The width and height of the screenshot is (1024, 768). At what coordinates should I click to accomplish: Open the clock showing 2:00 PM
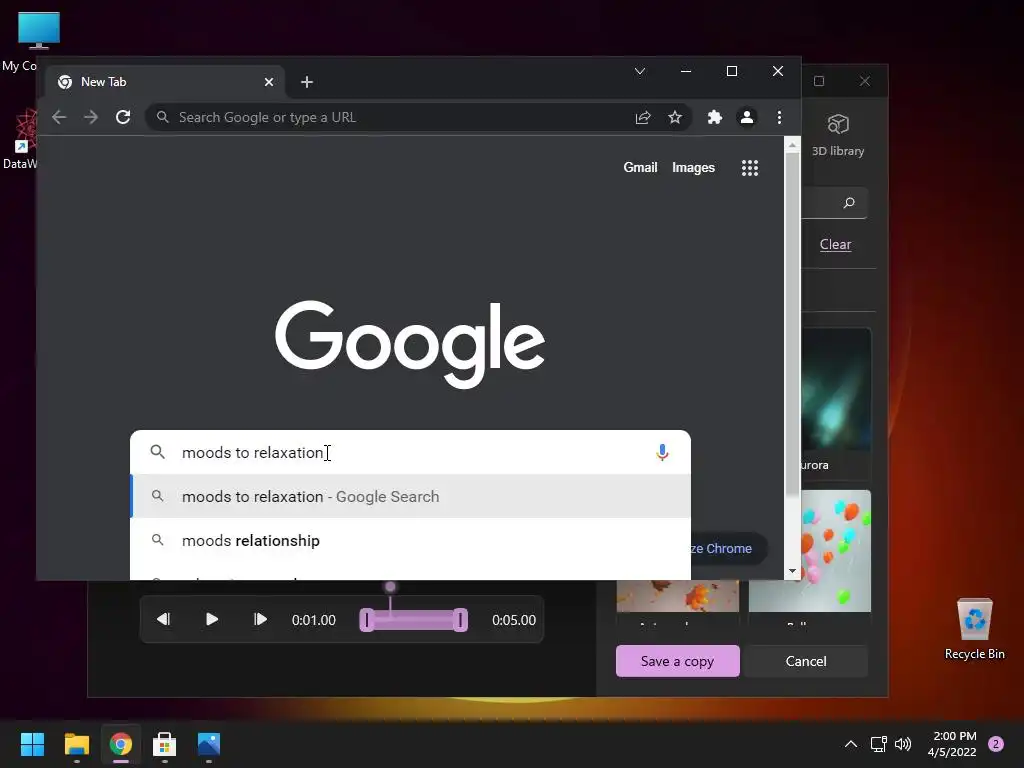pyautogui.click(x=952, y=744)
